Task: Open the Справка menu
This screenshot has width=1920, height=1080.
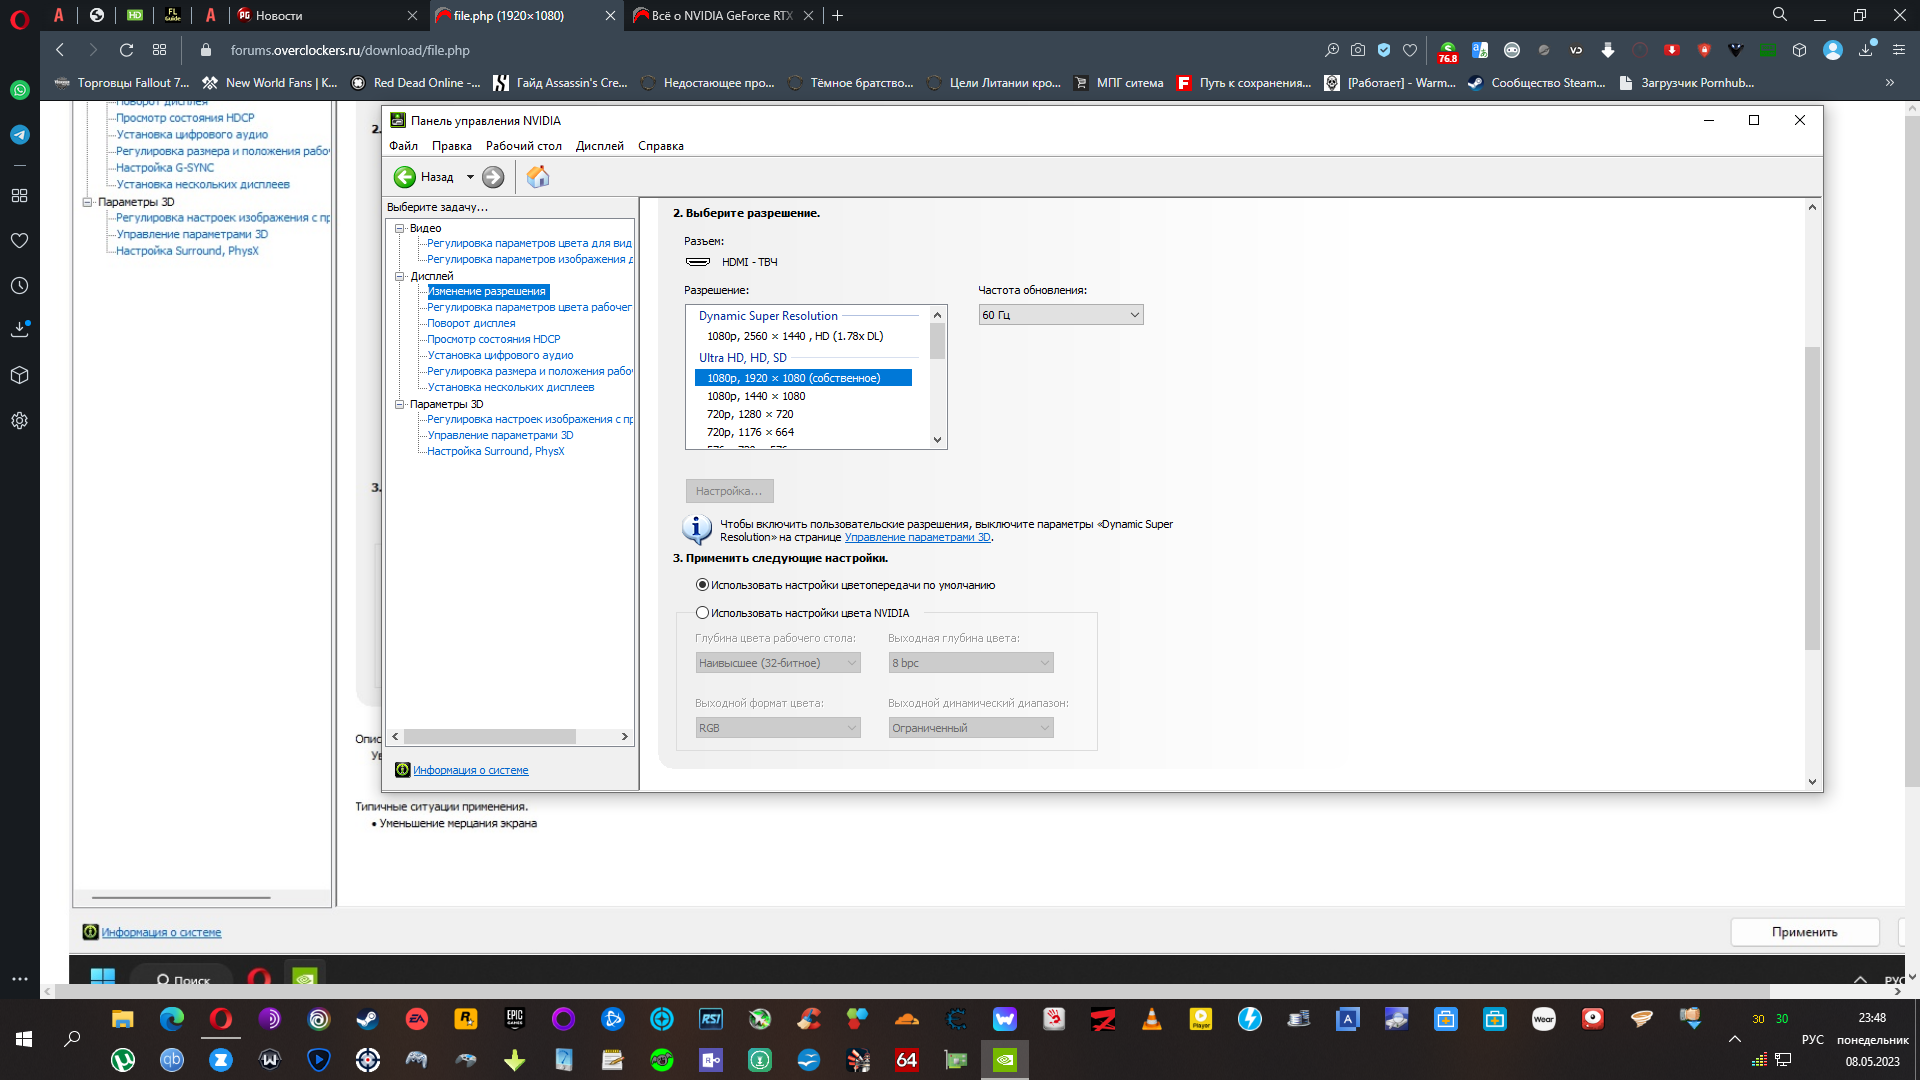Action: click(660, 146)
